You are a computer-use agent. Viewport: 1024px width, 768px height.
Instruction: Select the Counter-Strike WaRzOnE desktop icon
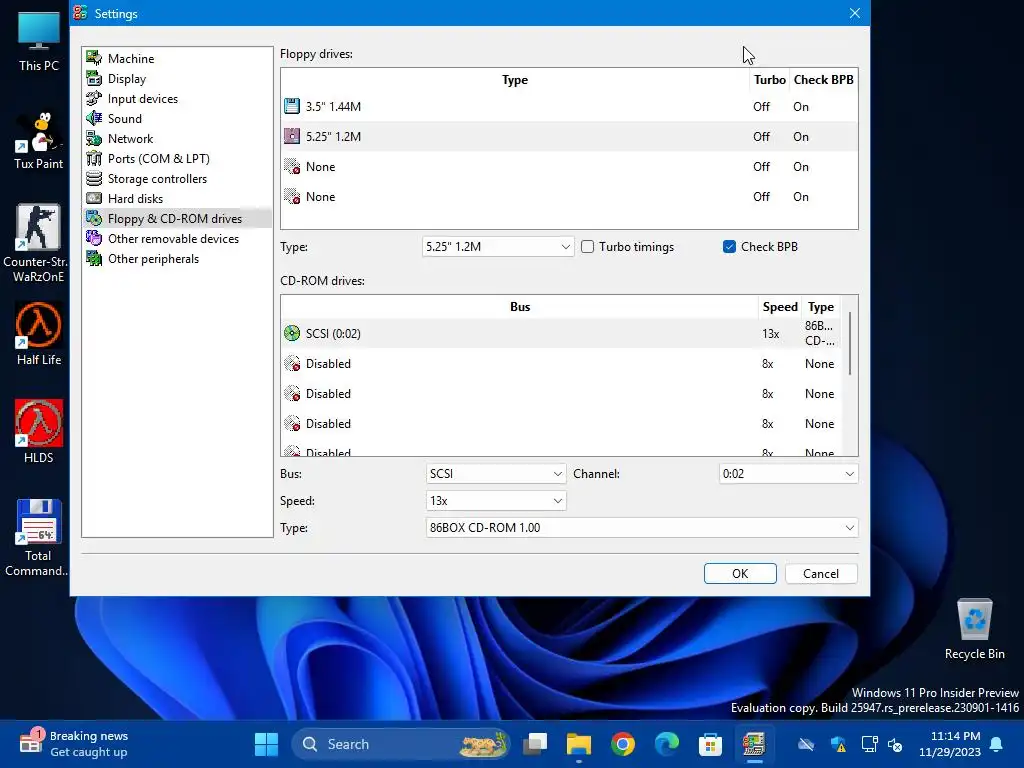pyautogui.click(x=39, y=243)
